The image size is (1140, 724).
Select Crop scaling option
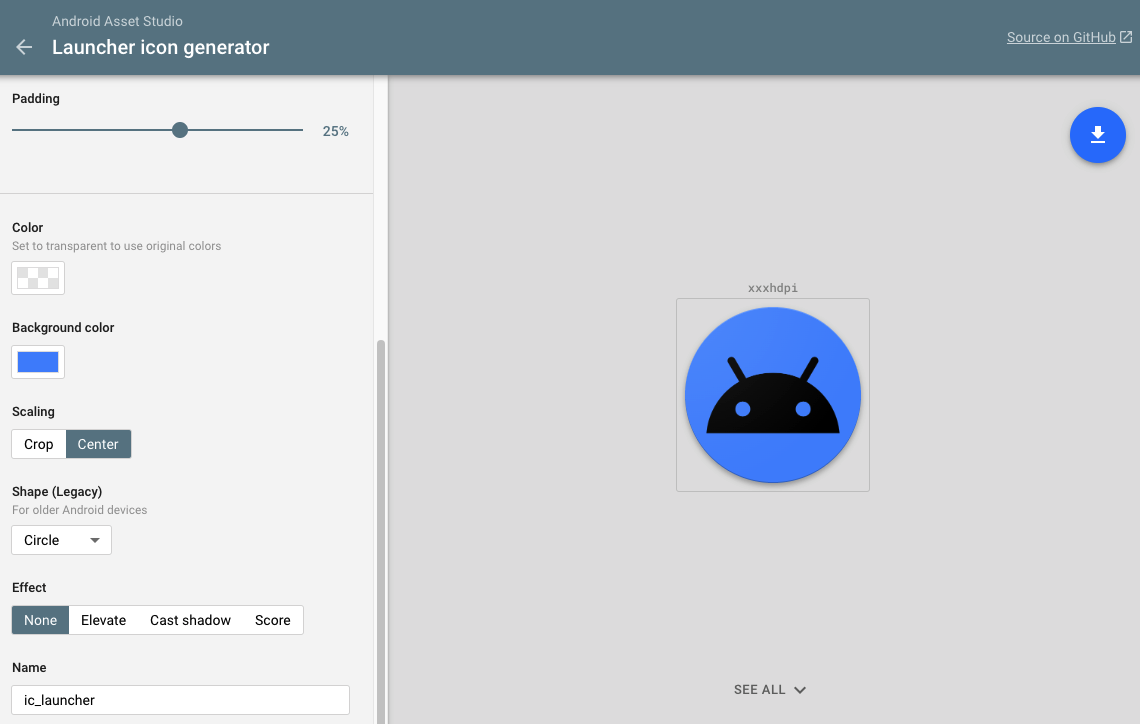[39, 444]
